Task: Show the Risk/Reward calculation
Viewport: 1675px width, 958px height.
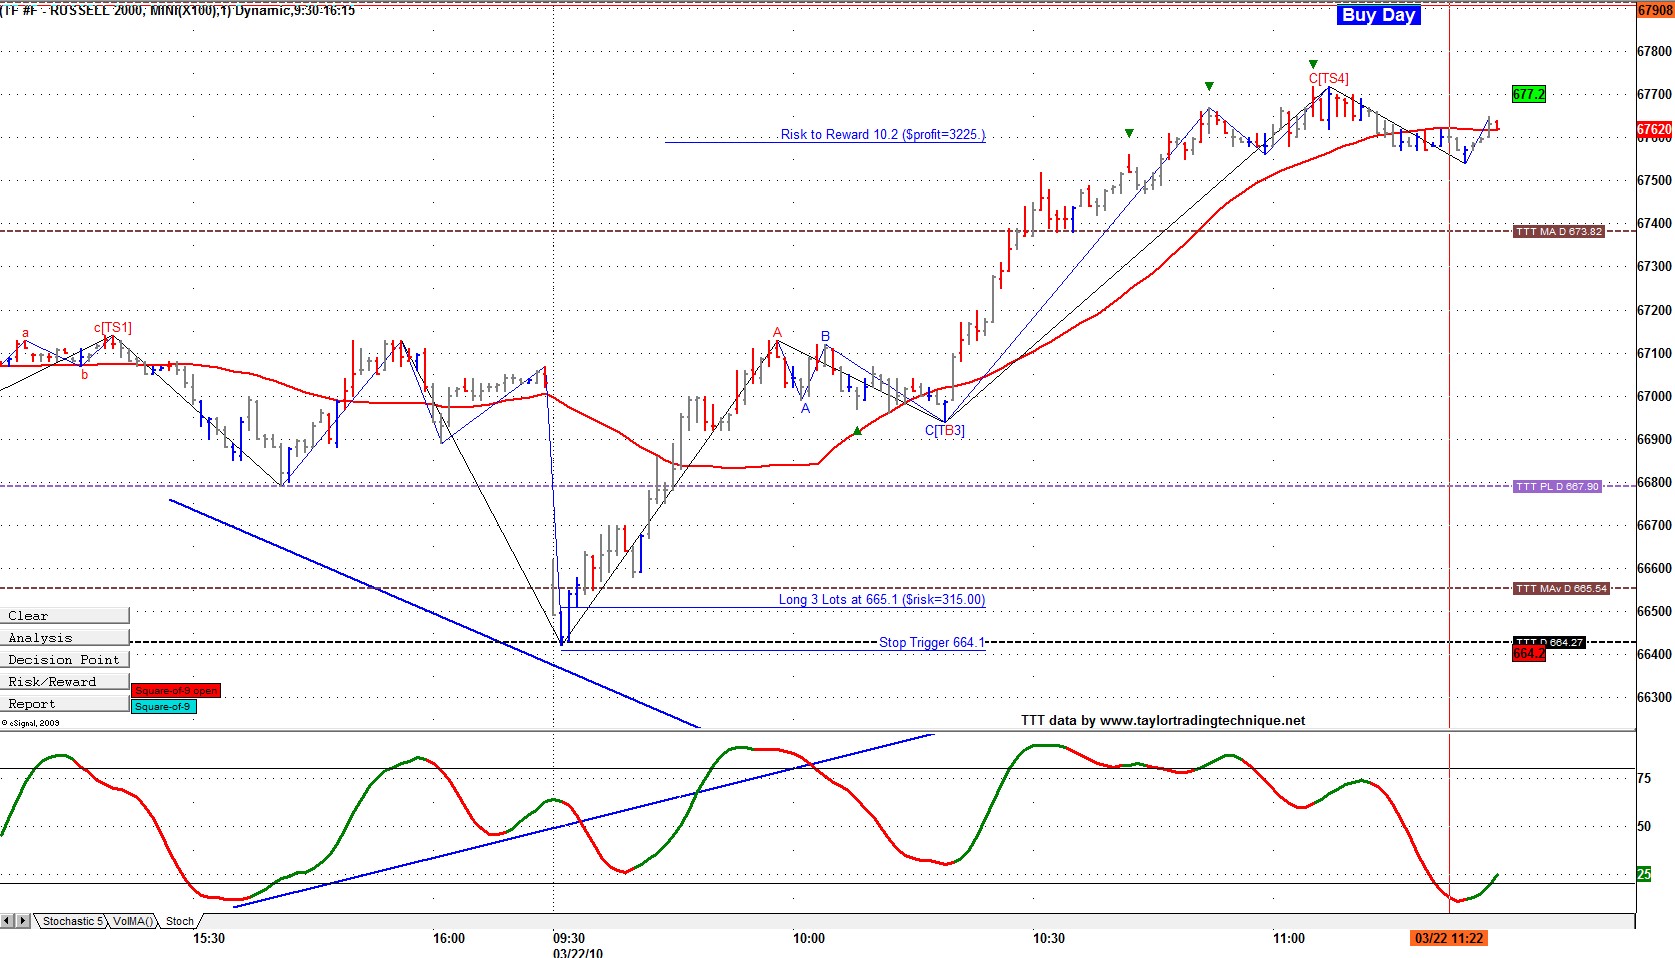Action: click(65, 681)
